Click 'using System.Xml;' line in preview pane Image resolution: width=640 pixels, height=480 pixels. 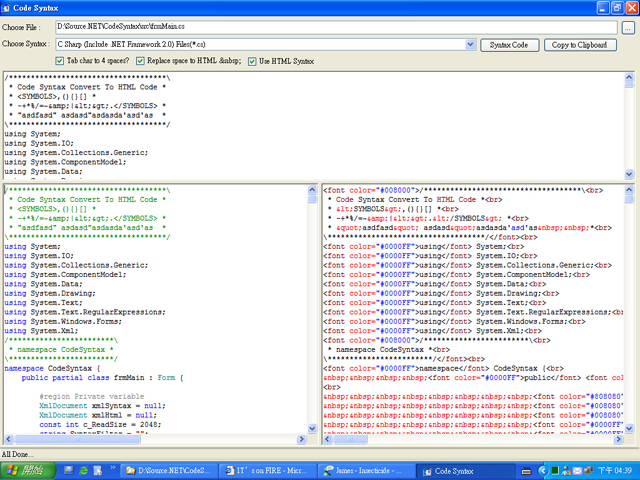(41, 331)
